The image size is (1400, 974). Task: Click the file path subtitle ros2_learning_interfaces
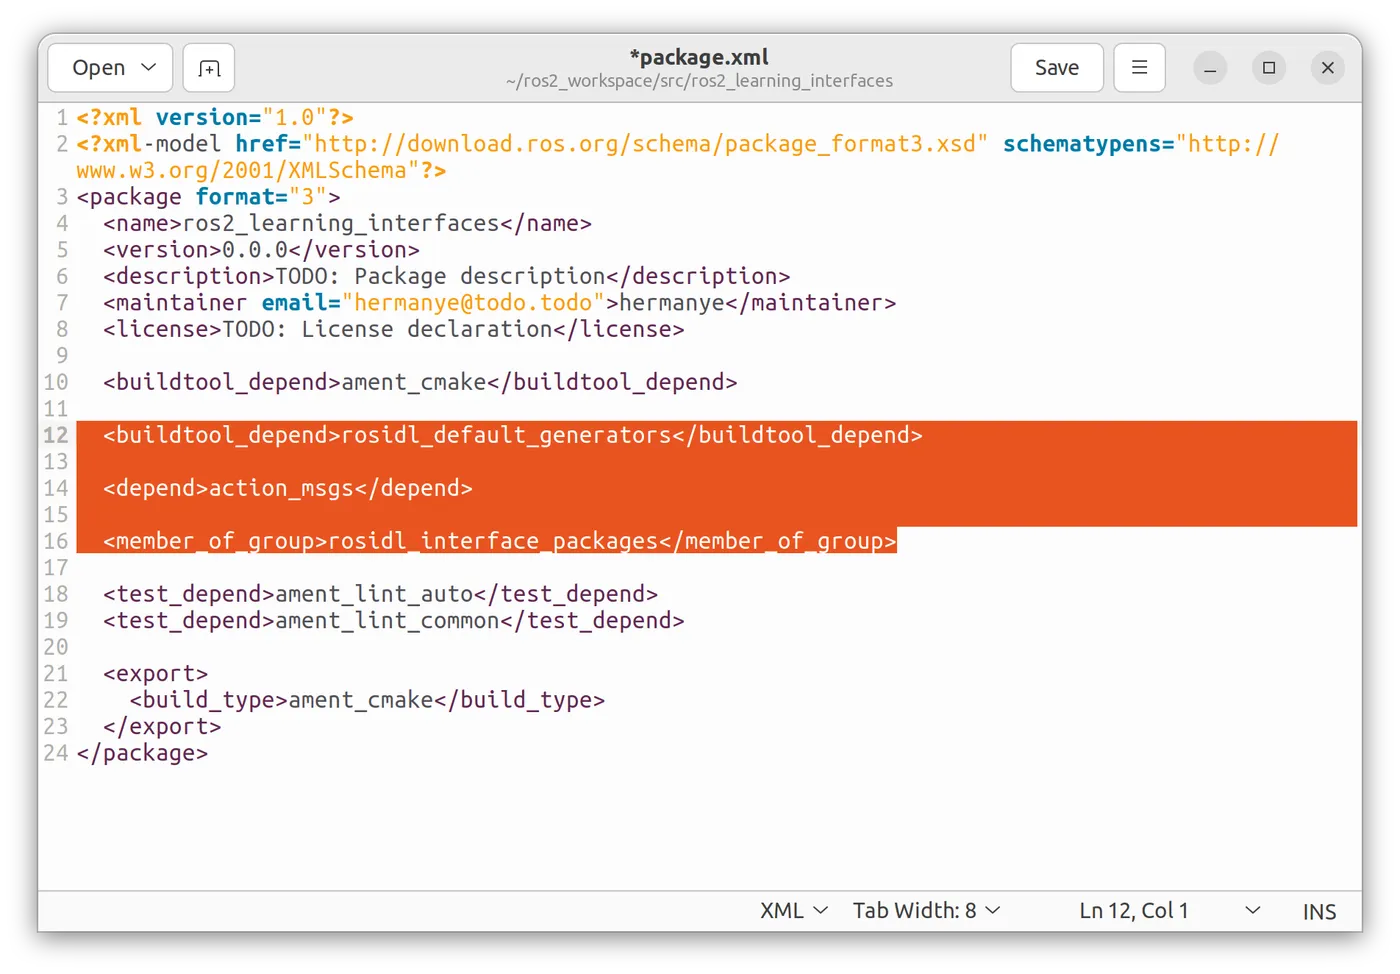(x=699, y=81)
